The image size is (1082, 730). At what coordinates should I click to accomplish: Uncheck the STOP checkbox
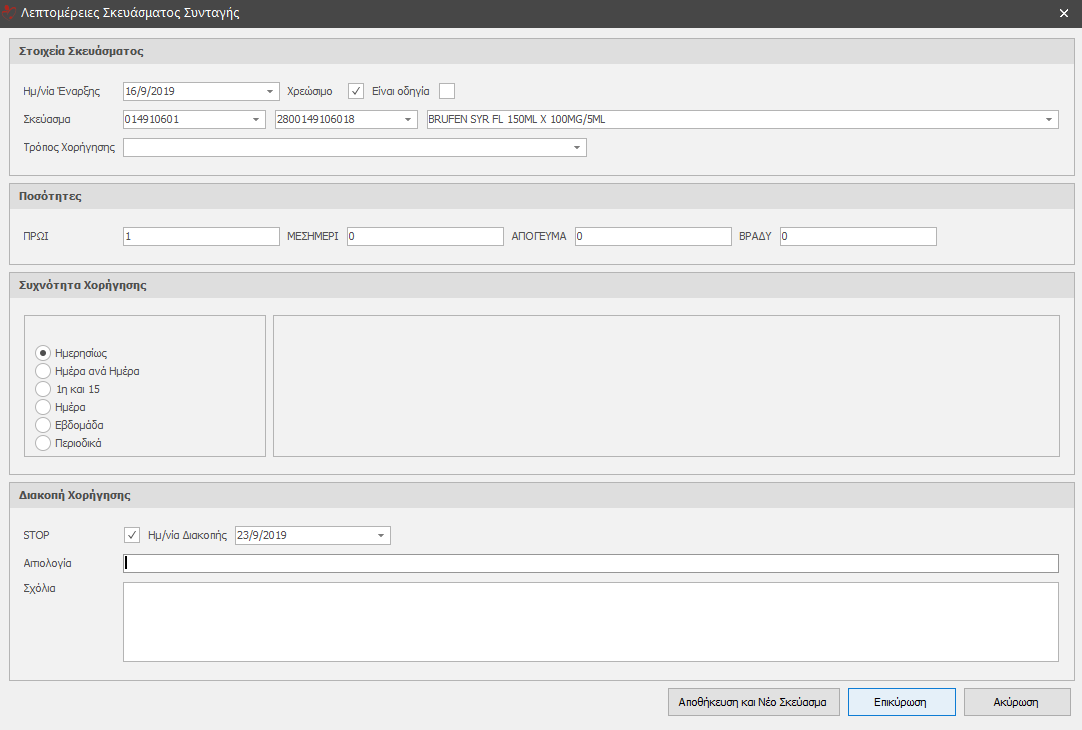tap(131, 535)
